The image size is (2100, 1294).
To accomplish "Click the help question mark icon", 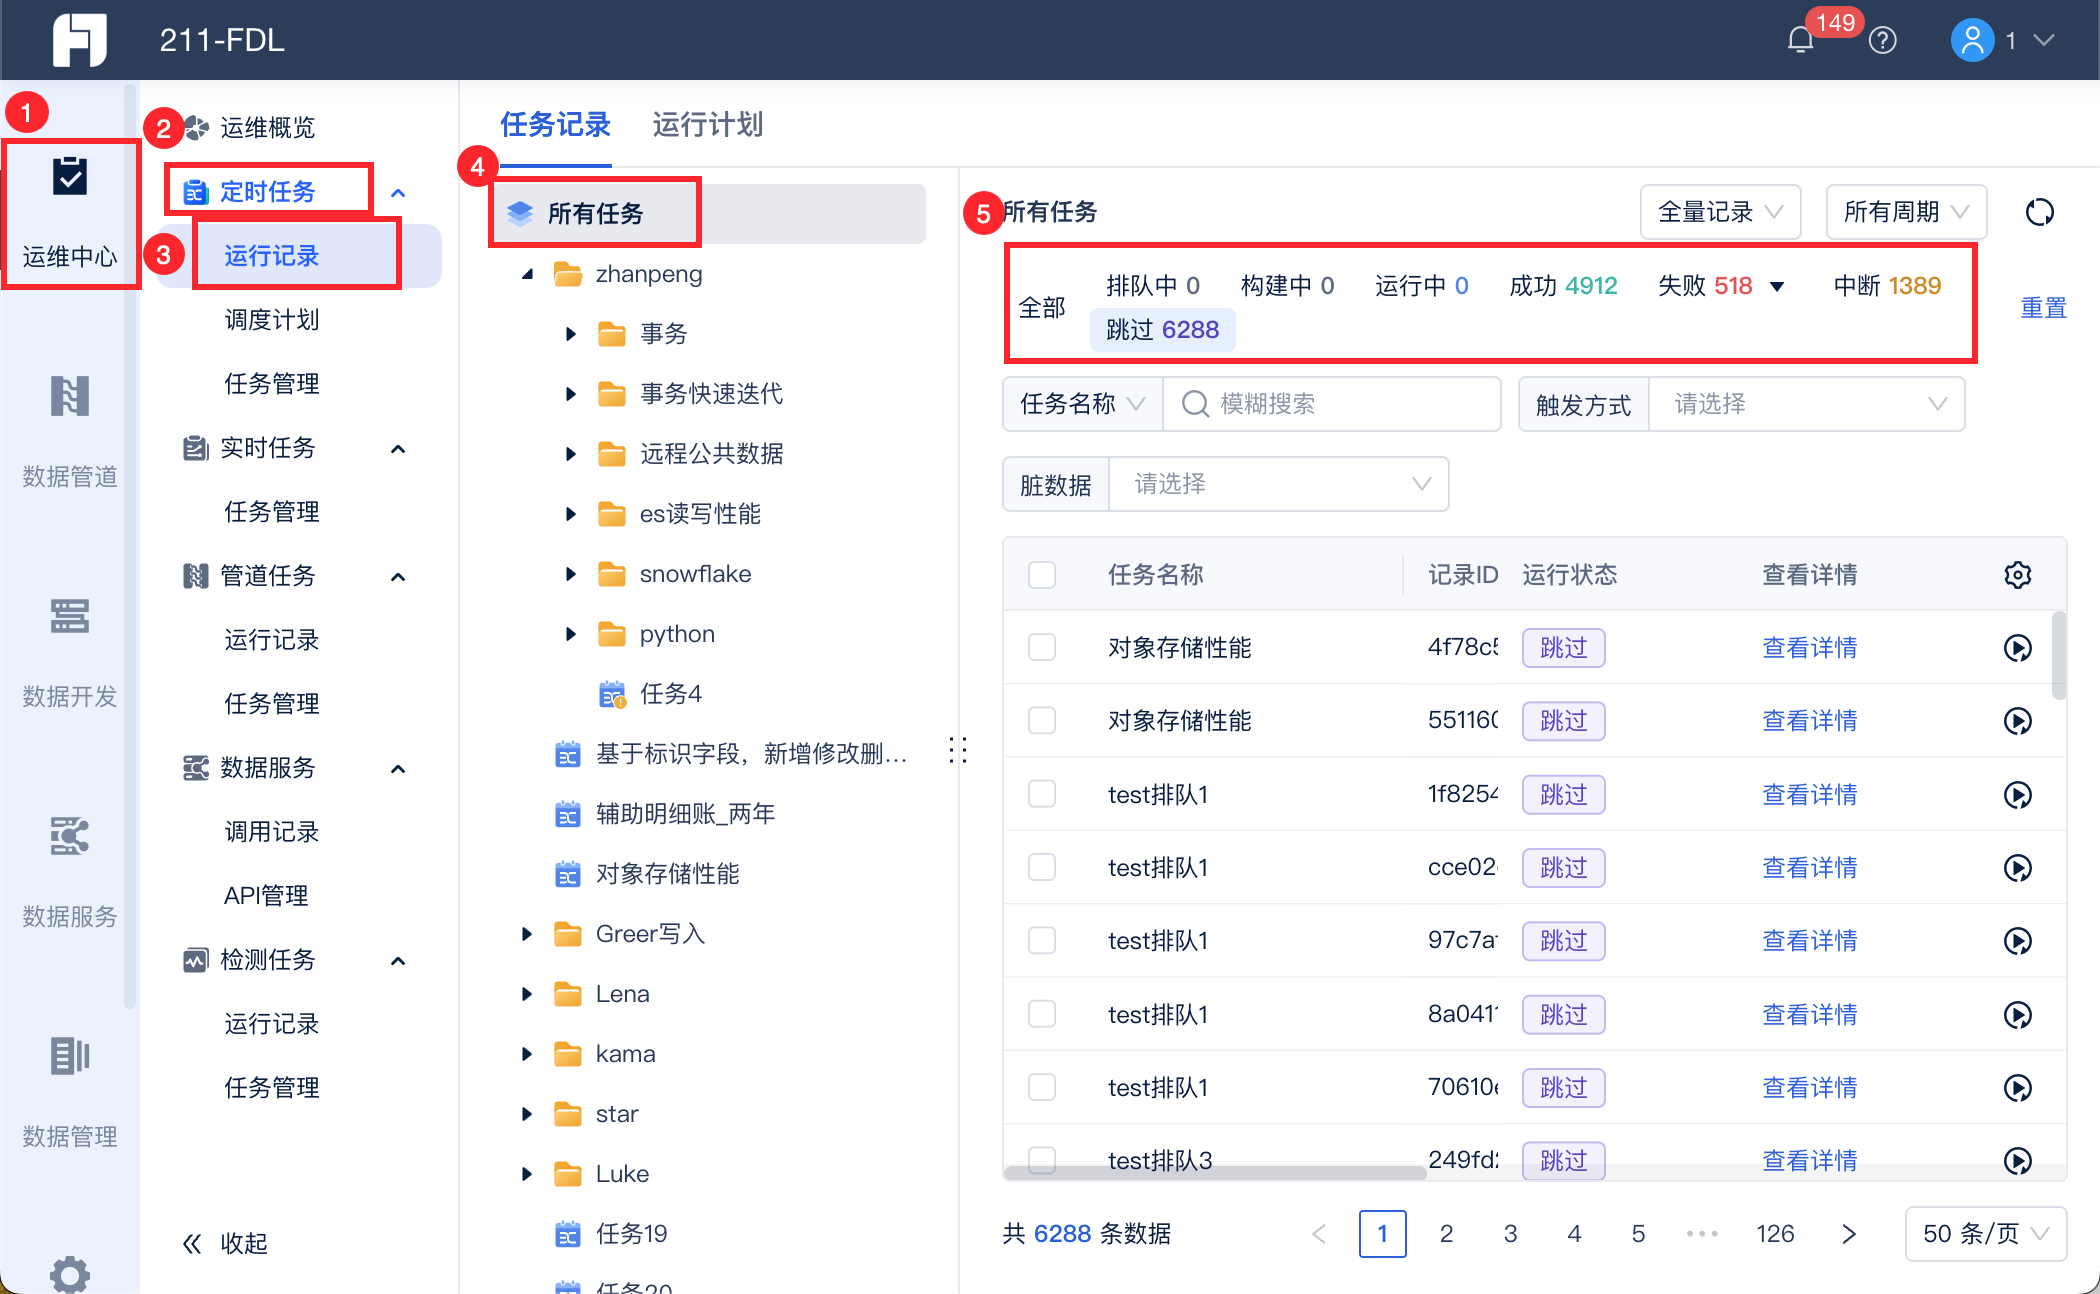I will point(1882,40).
